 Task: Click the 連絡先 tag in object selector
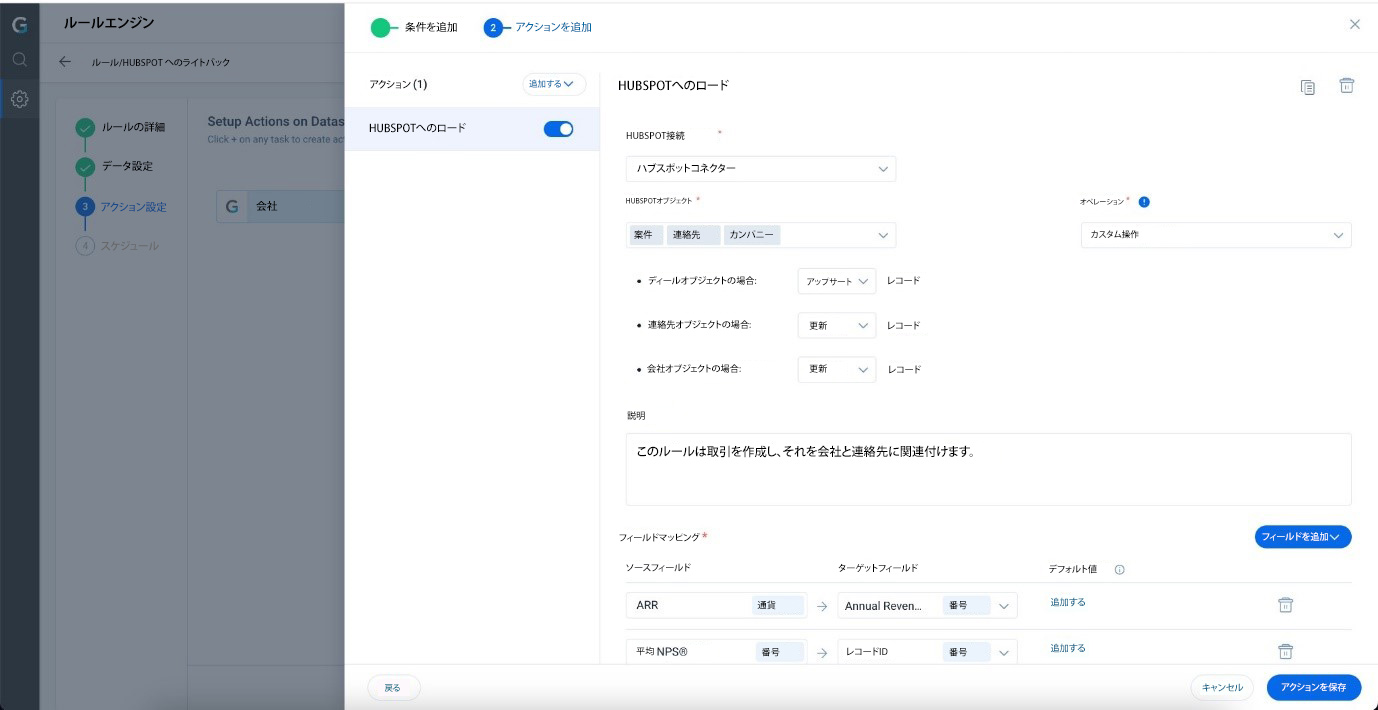click(x=693, y=235)
